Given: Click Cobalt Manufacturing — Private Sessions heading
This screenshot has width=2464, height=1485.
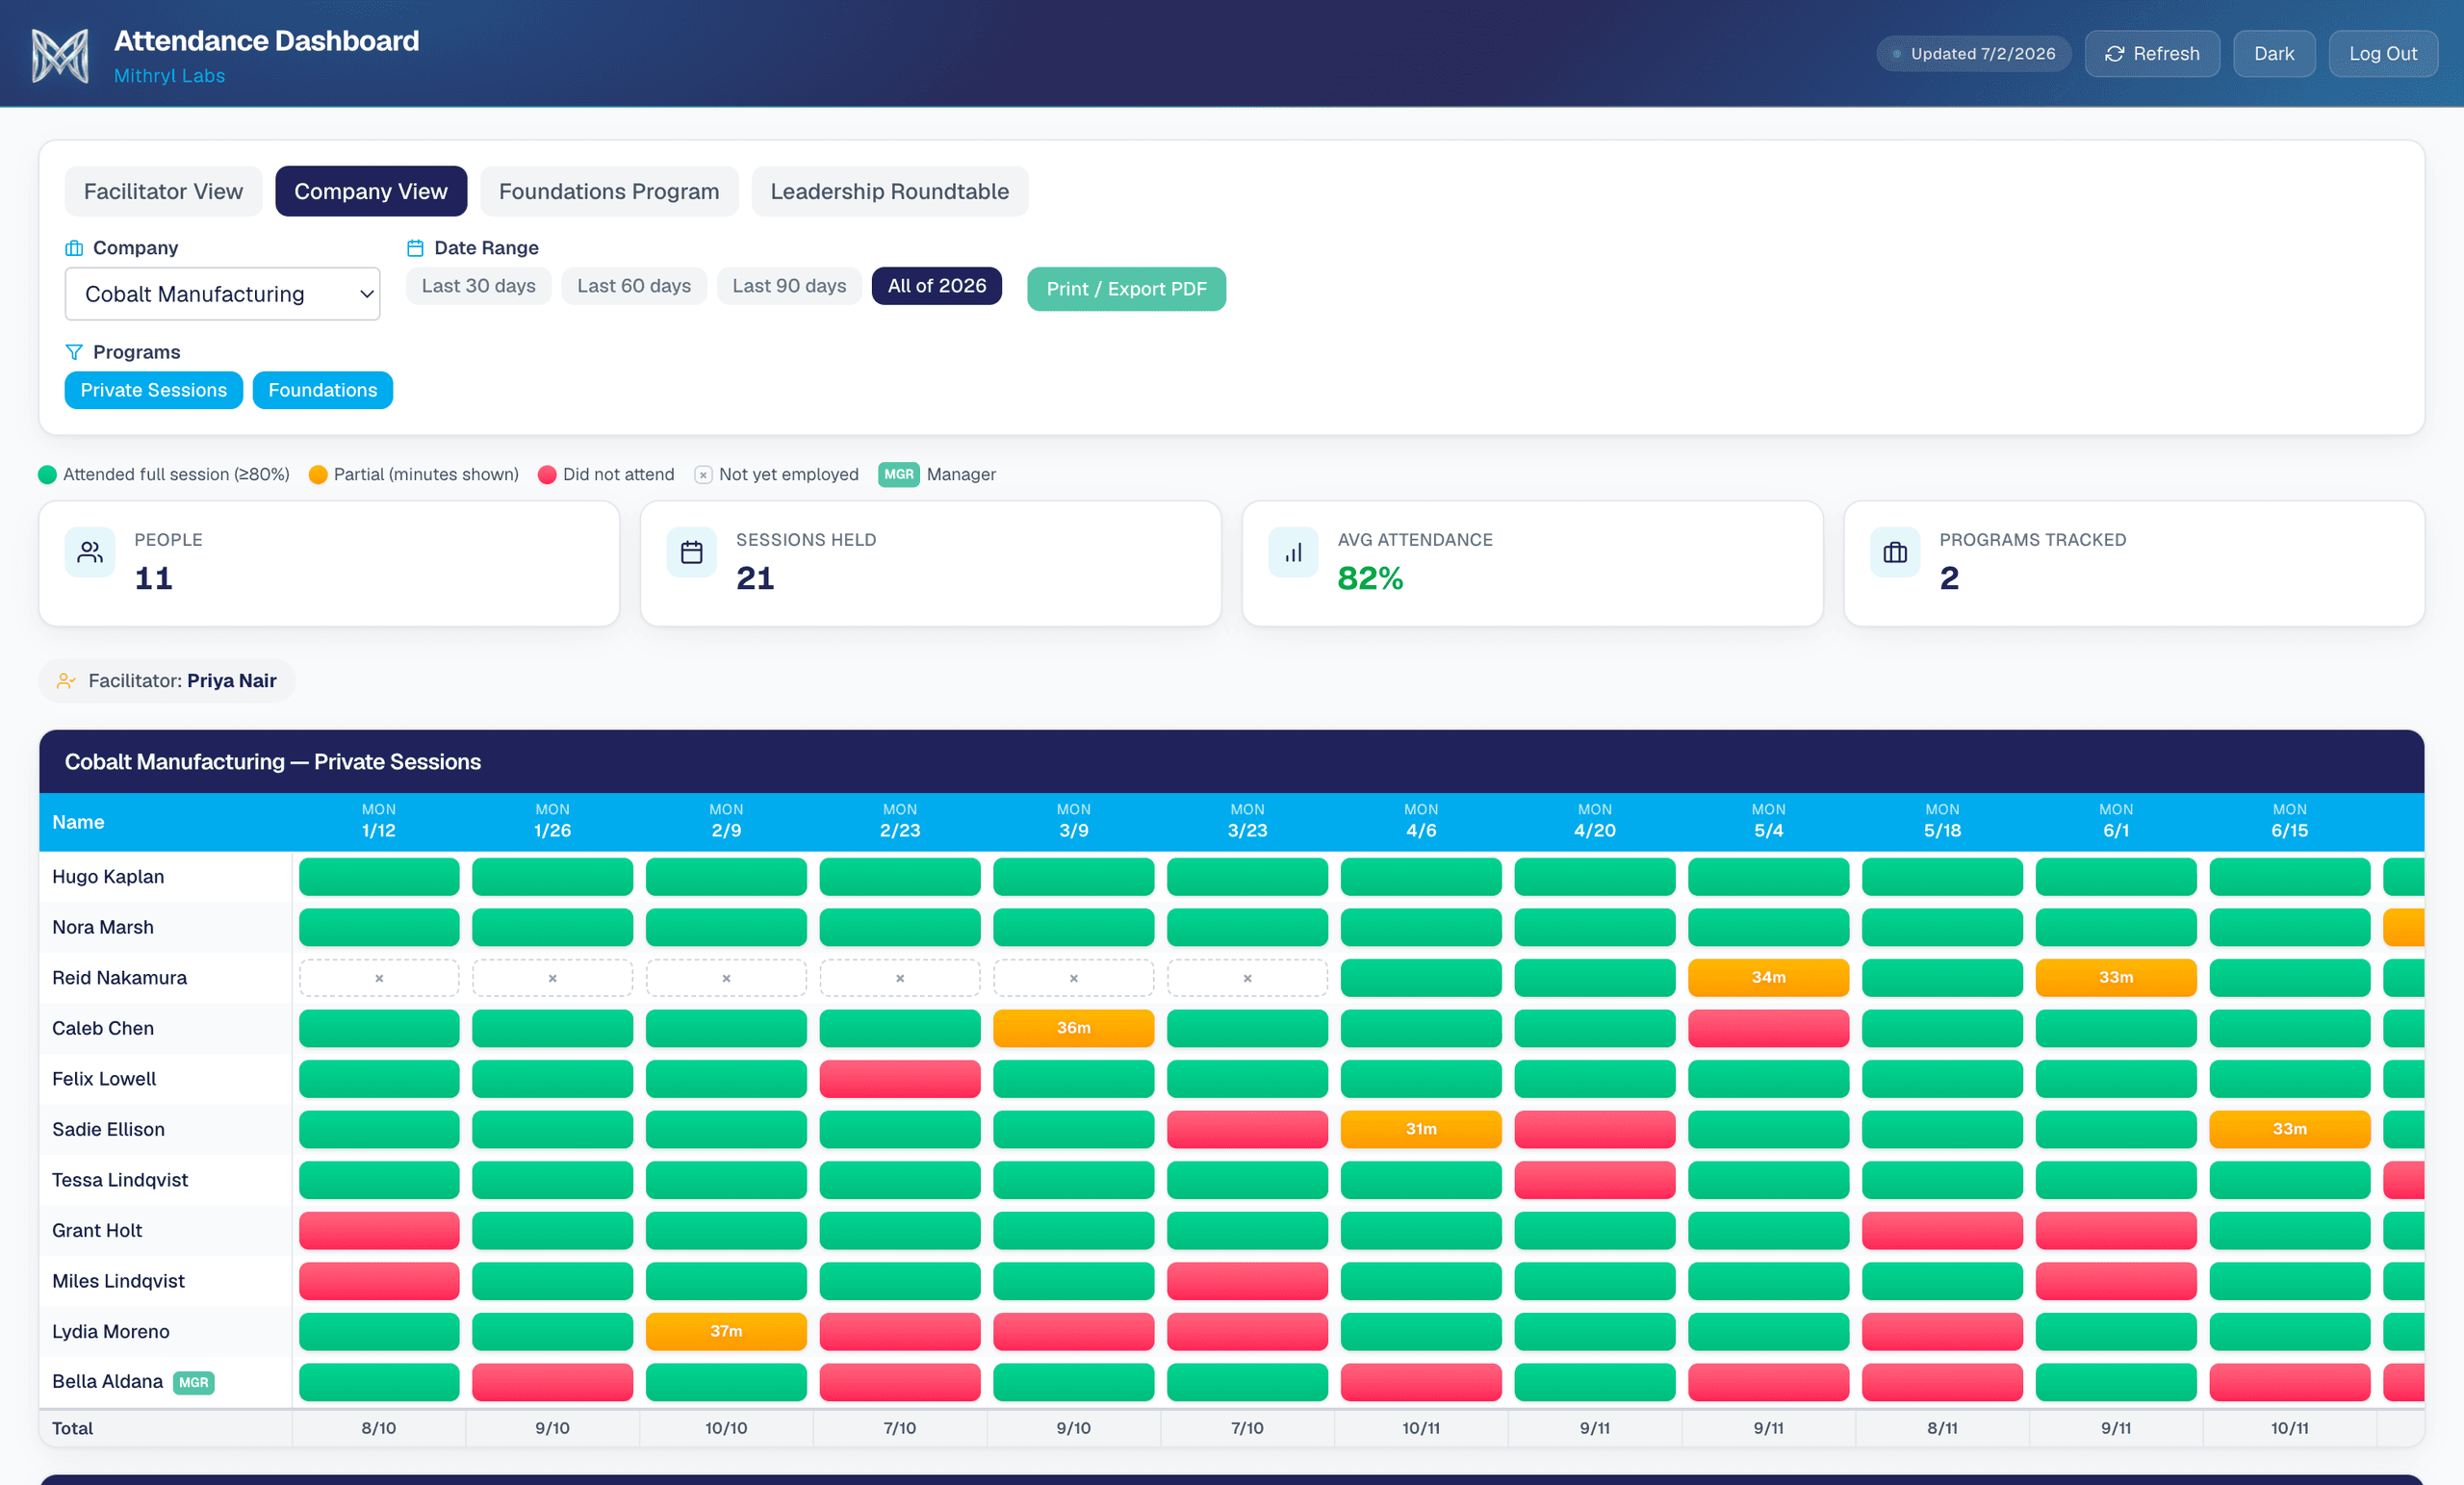Looking at the screenshot, I should pyautogui.click(x=273, y=762).
